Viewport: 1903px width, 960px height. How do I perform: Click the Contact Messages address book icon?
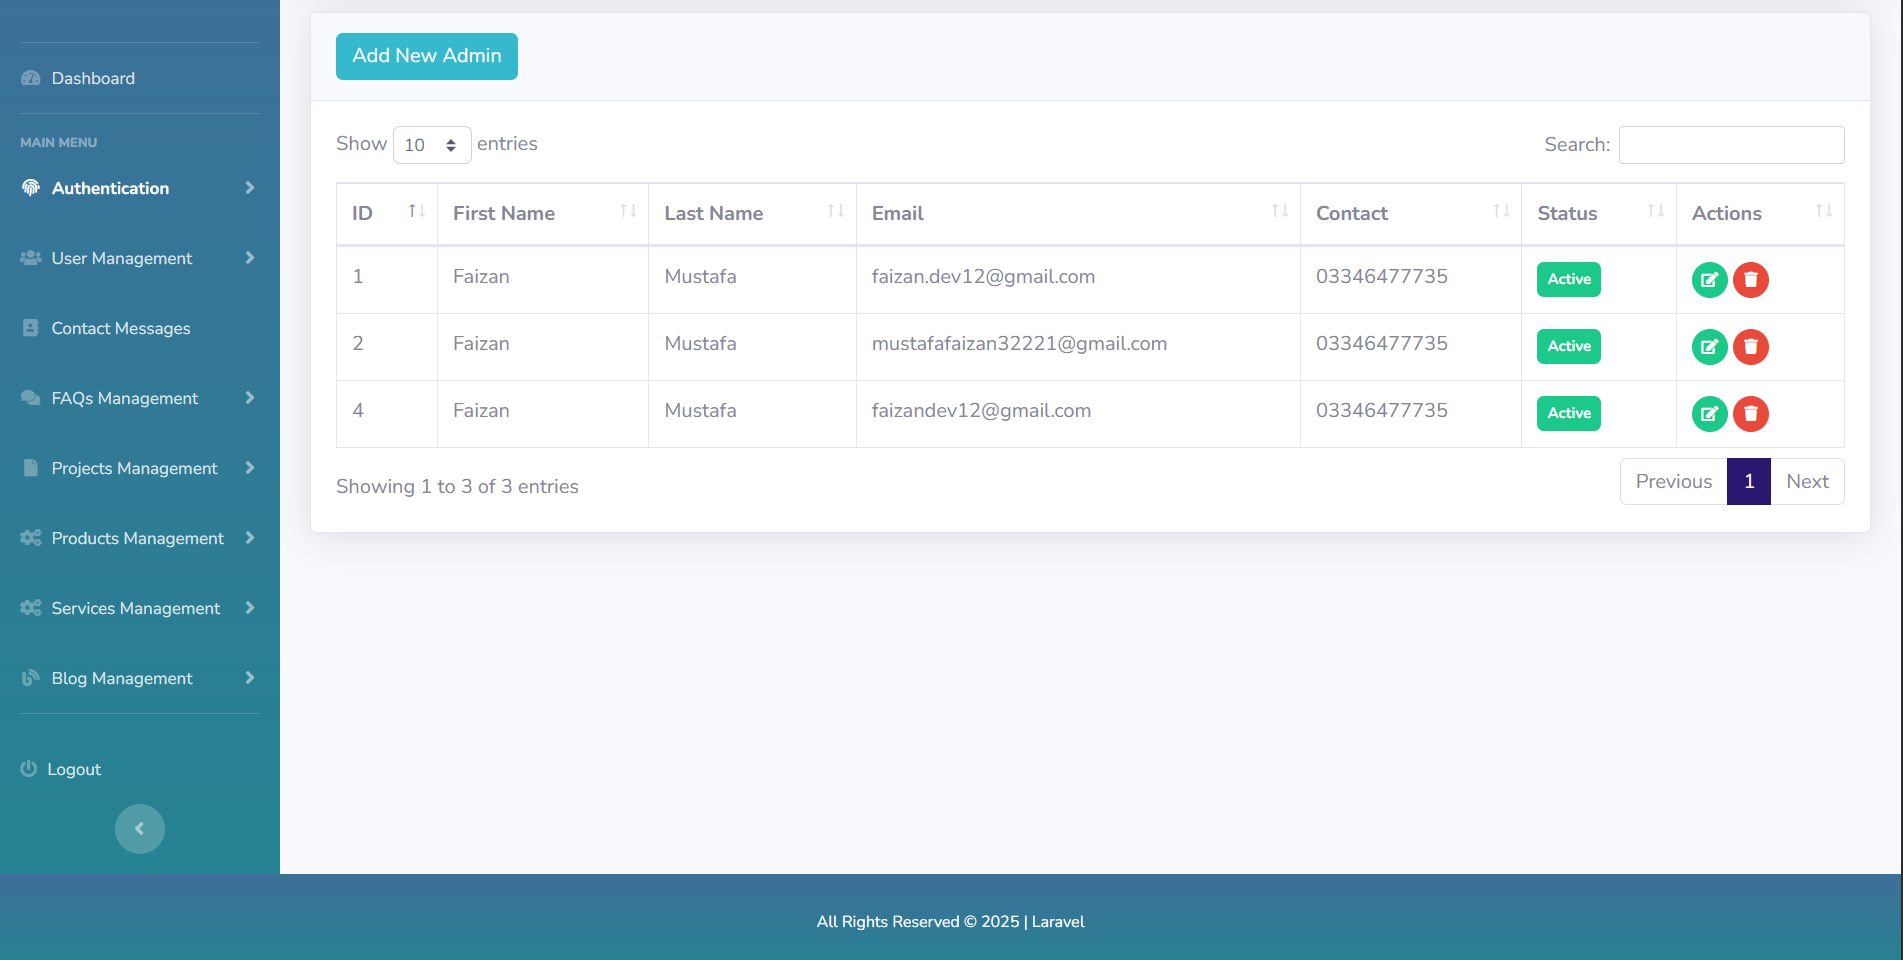point(31,328)
